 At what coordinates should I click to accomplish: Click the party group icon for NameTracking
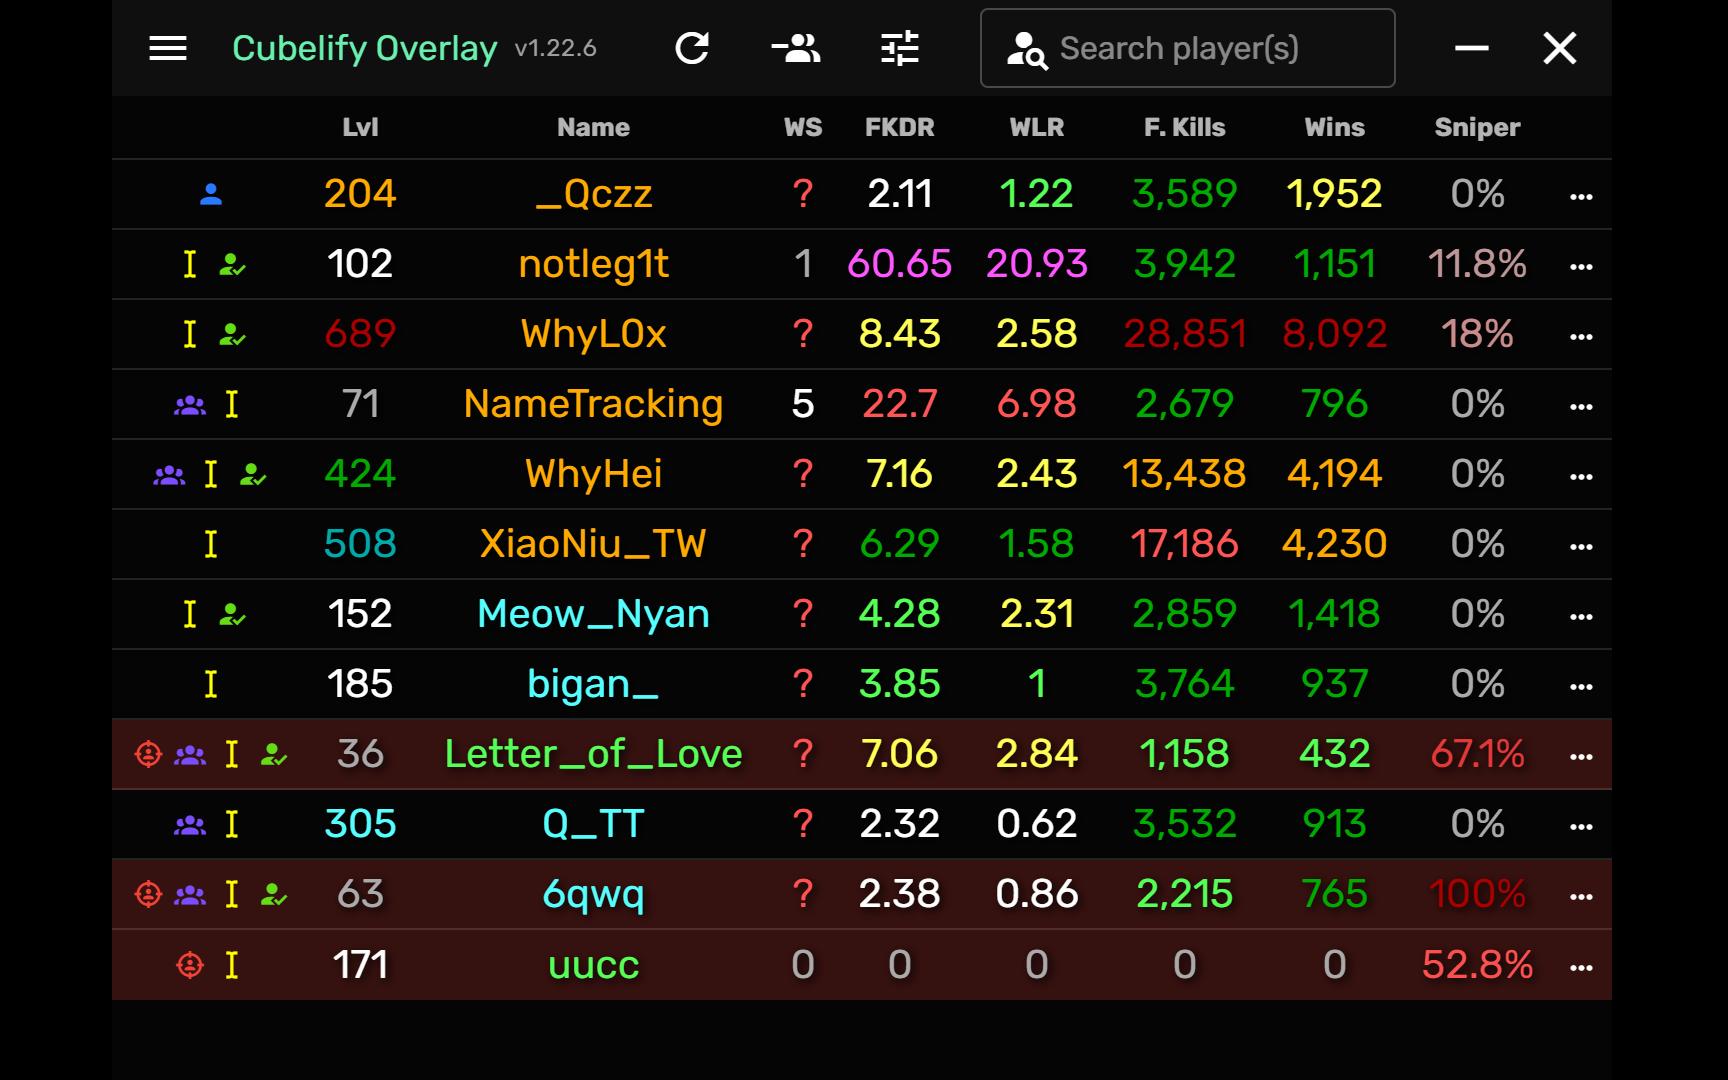pyautogui.click(x=190, y=405)
